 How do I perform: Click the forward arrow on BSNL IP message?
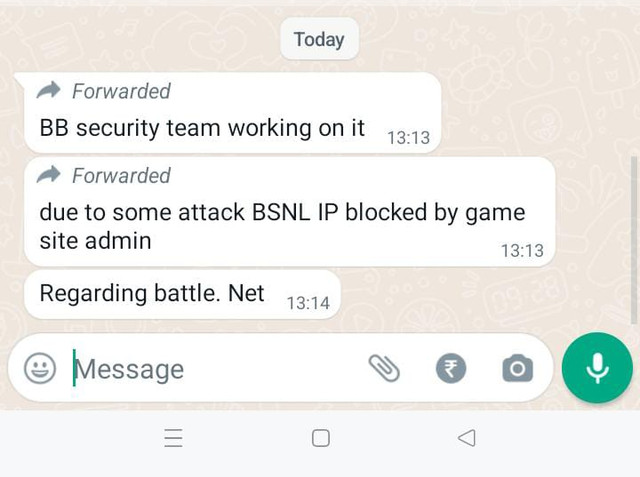tap(49, 175)
